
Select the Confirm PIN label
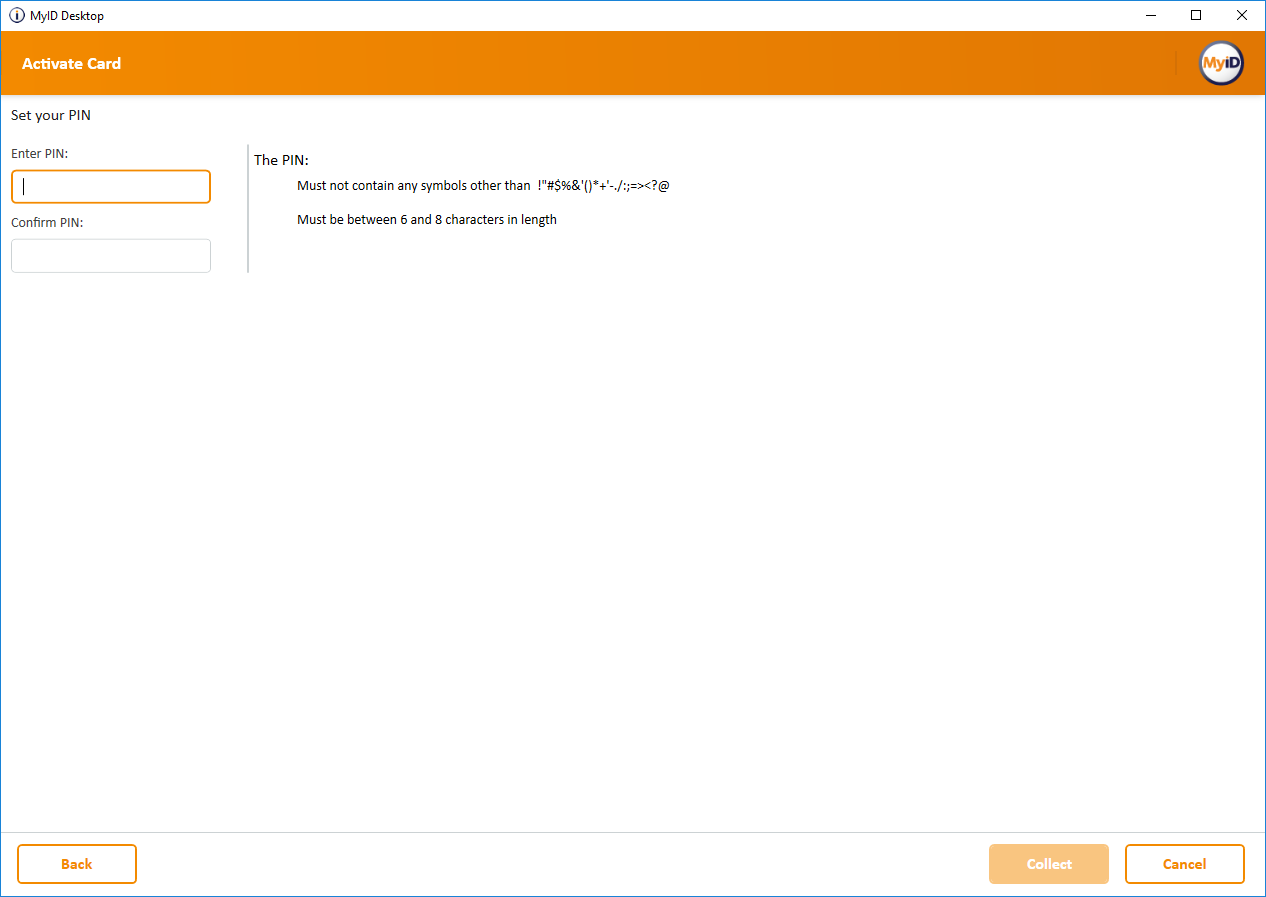[47, 222]
